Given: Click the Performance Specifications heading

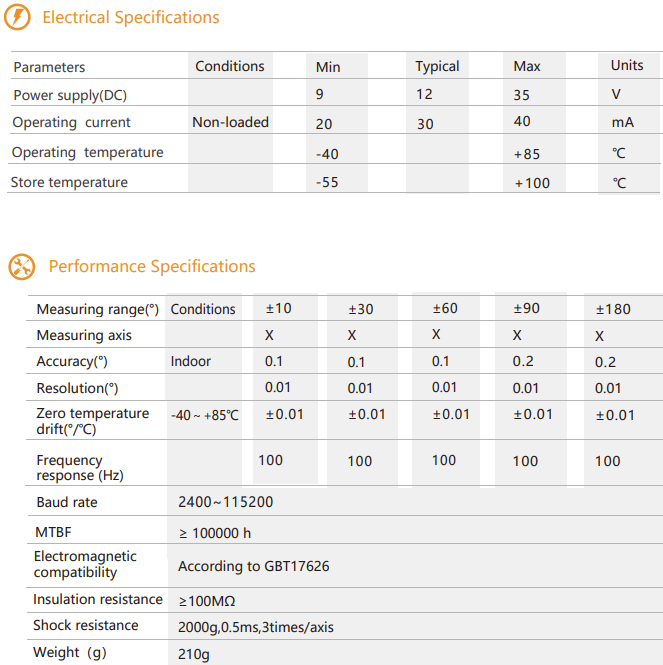Looking at the screenshot, I should [x=152, y=266].
